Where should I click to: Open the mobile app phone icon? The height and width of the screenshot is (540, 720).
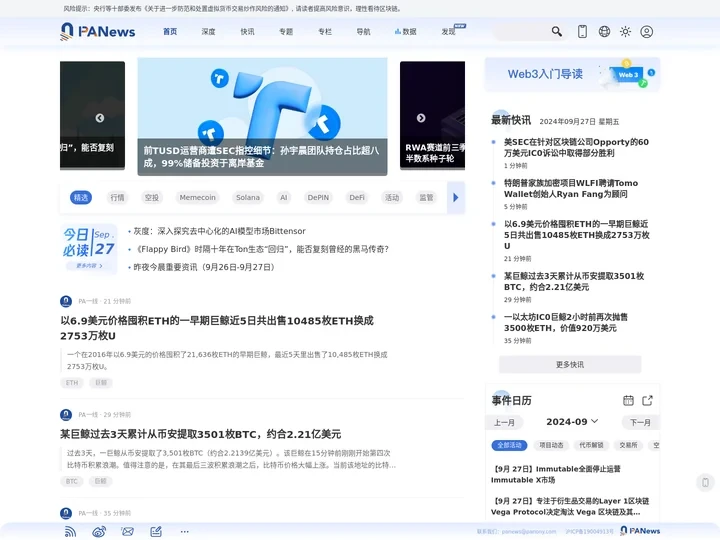coord(582,31)
